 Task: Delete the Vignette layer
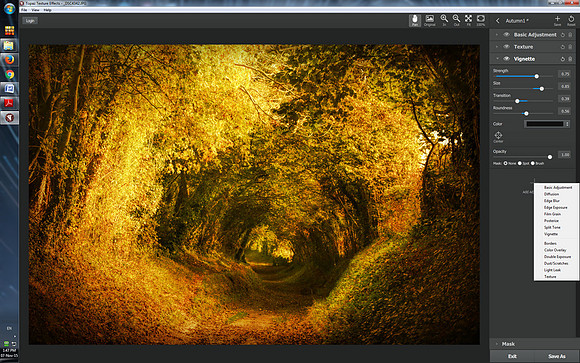[x=570, y=59]
